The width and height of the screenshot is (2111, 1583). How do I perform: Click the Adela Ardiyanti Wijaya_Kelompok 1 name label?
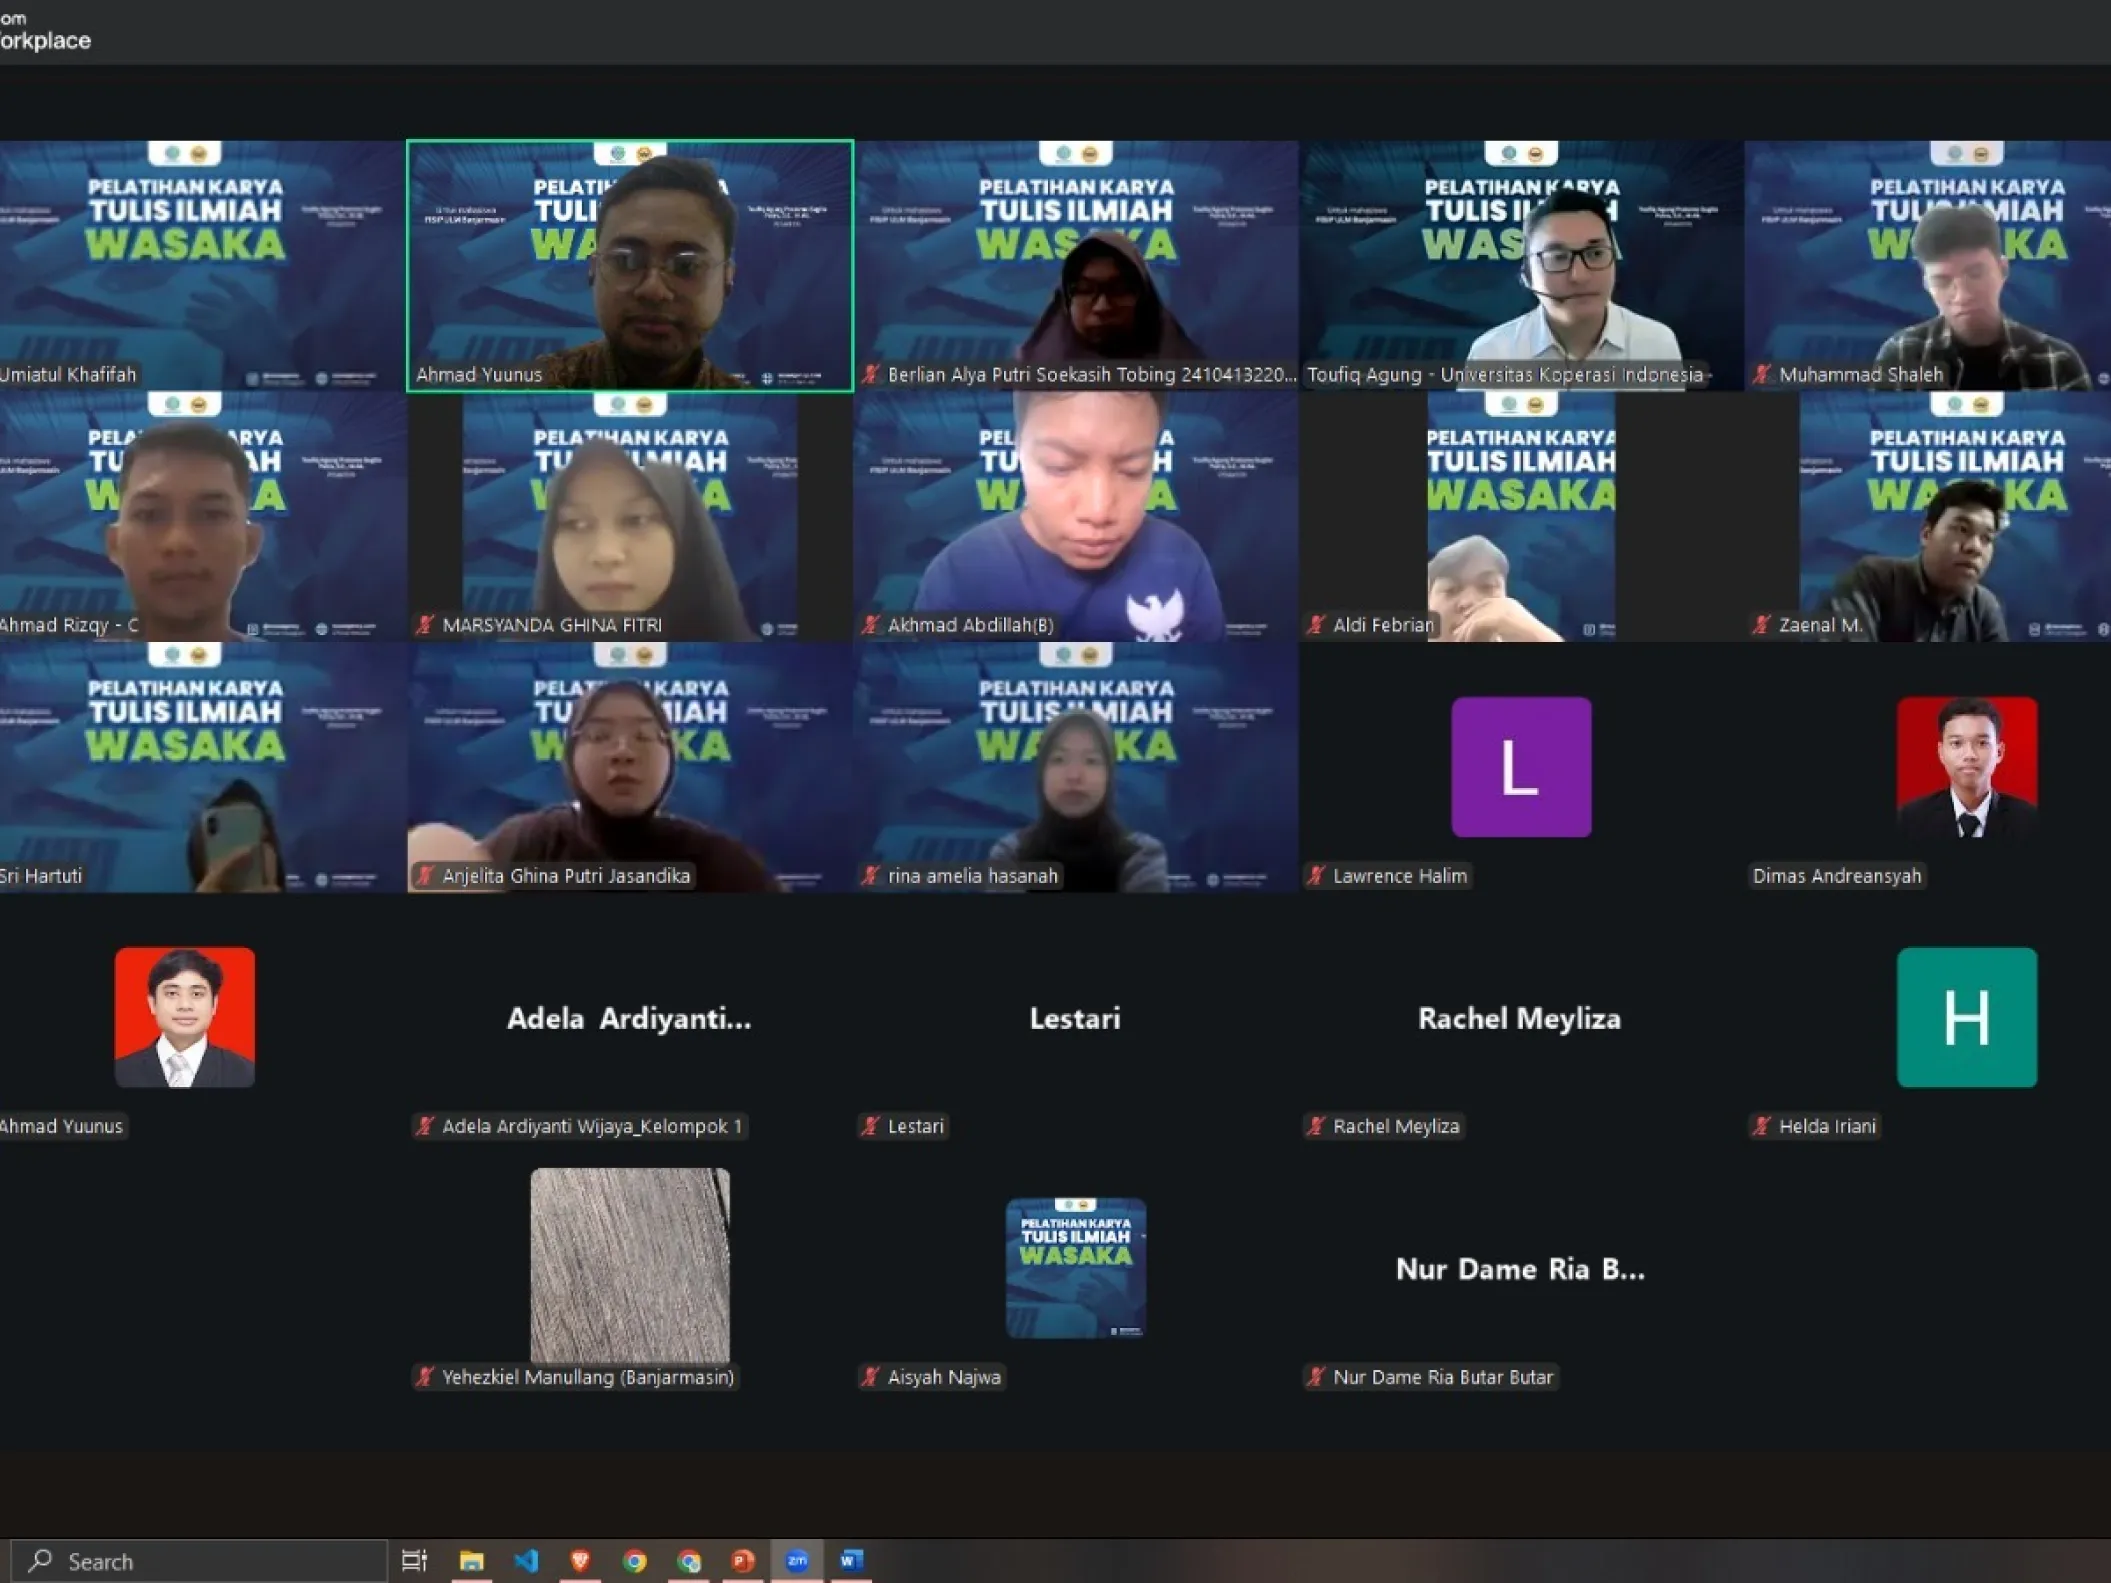[x=592, y=1126]
